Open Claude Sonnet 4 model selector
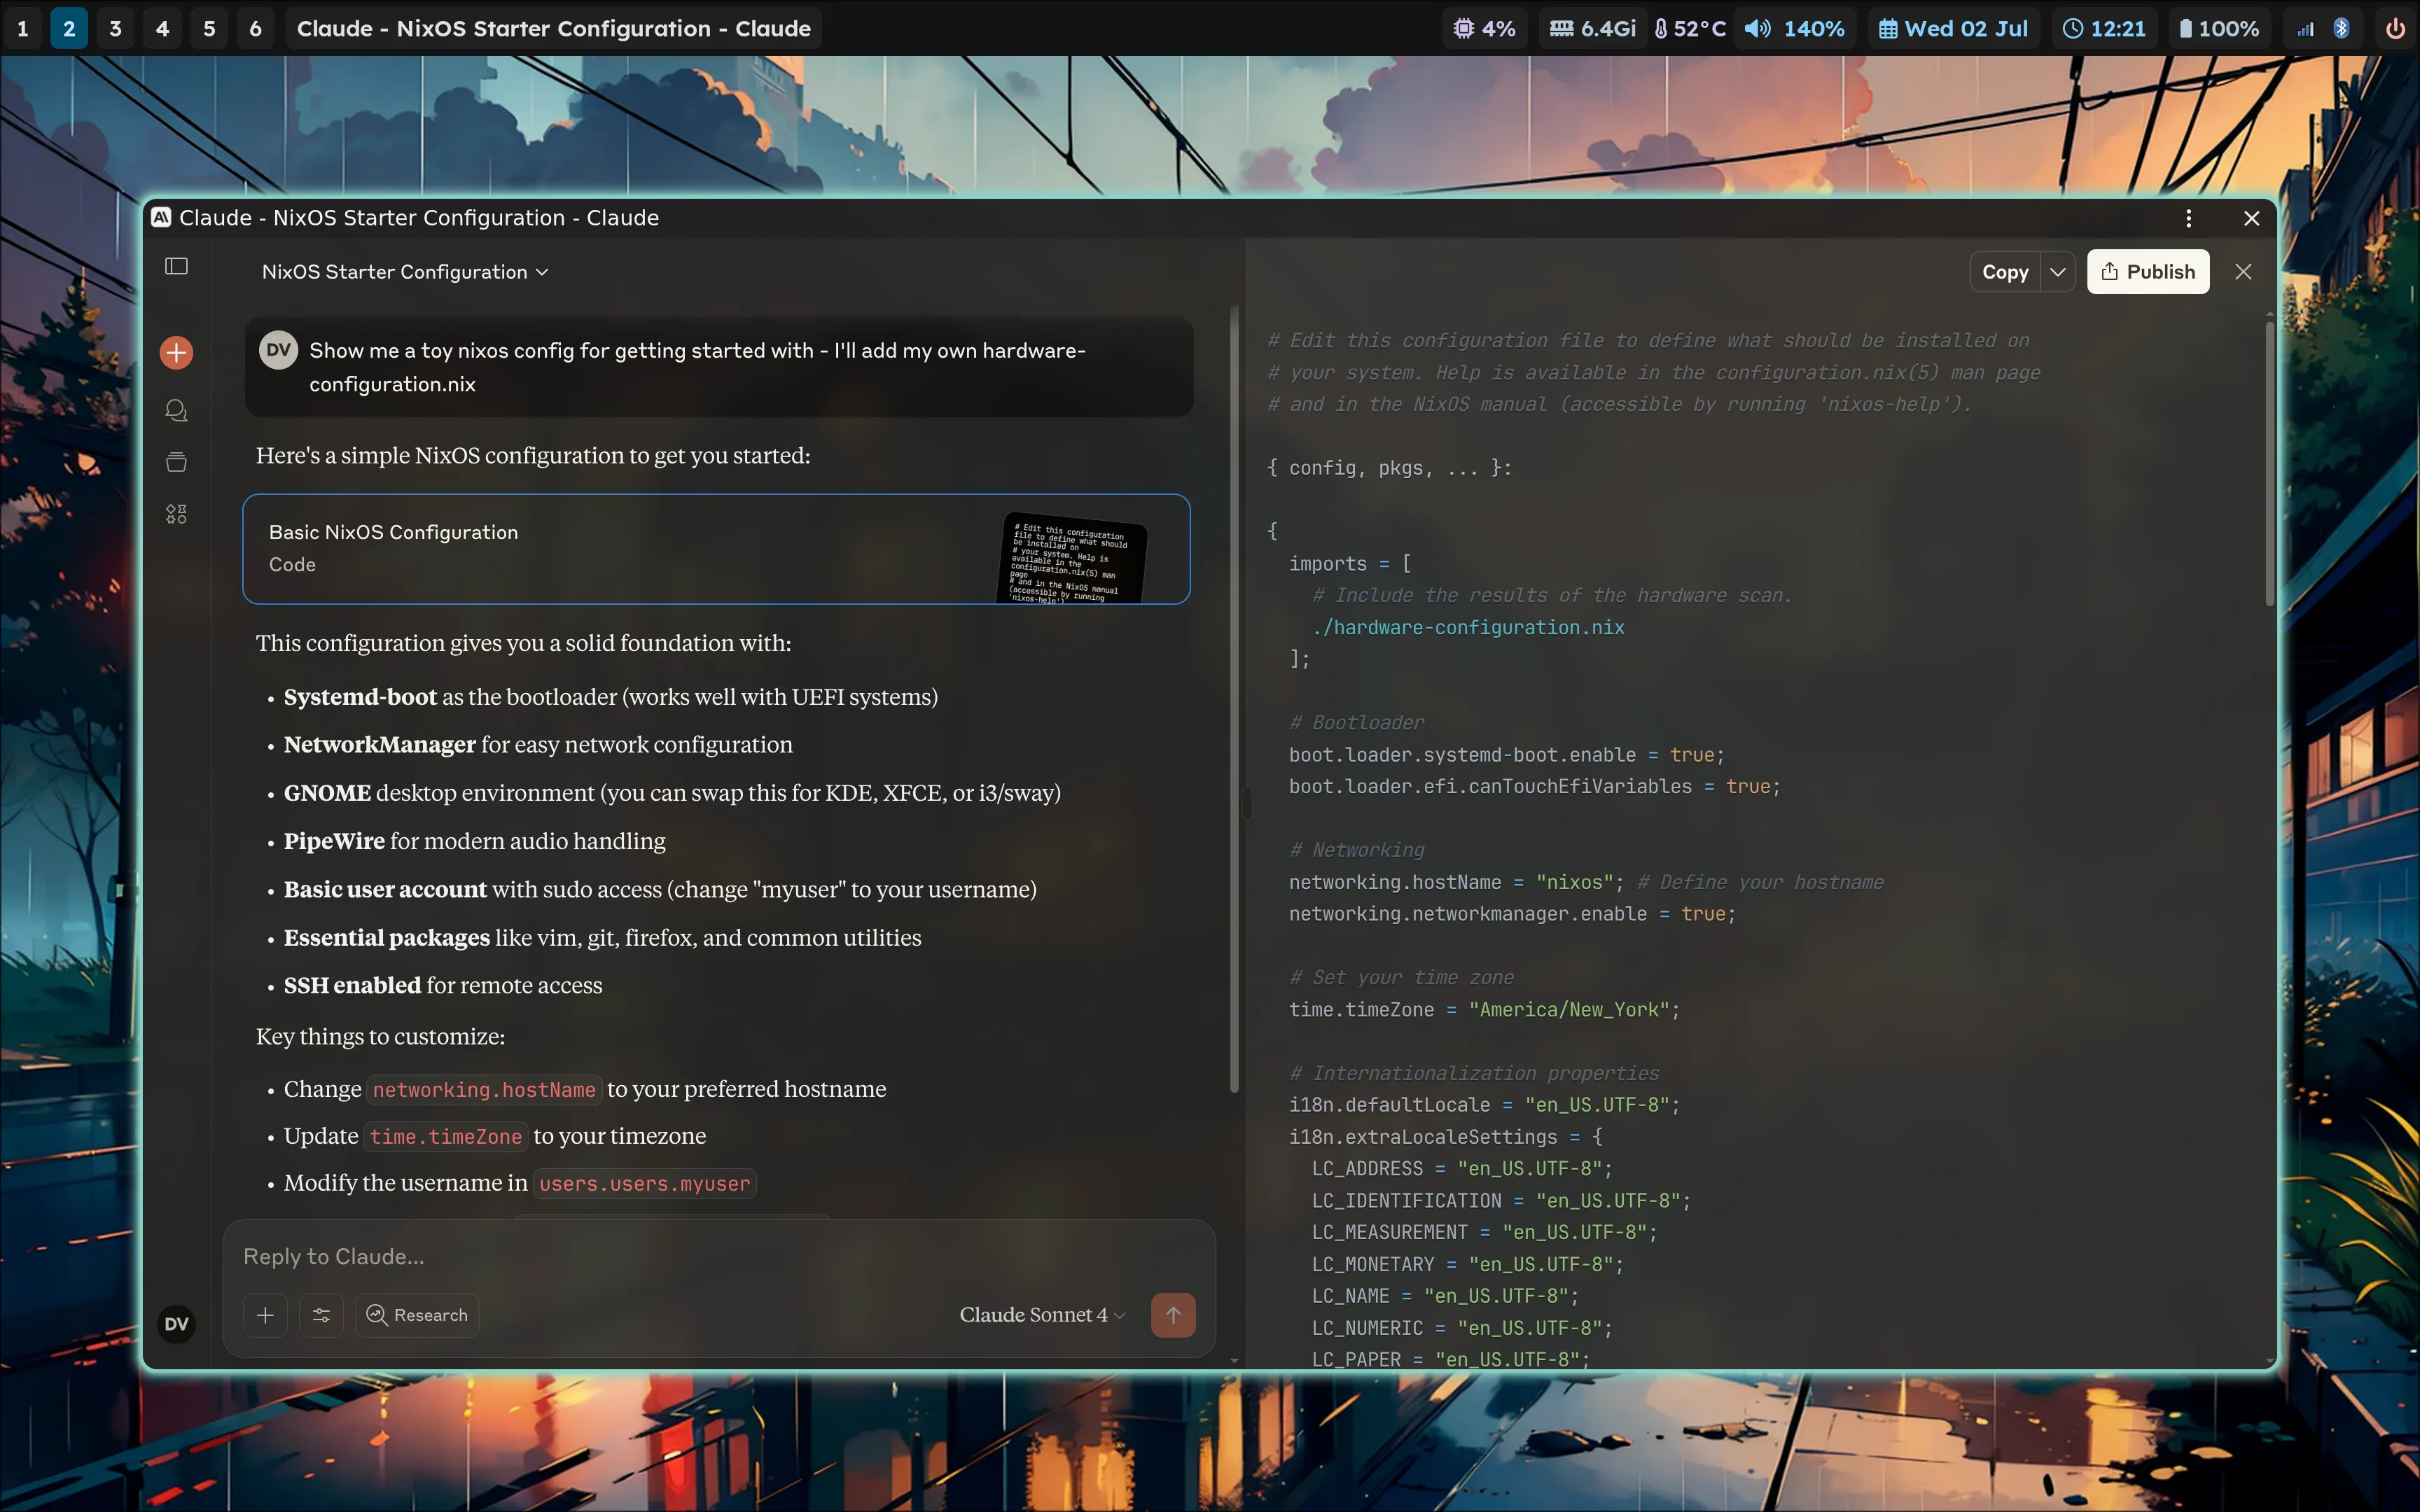This screenshot has width=2420, height=1512. [x=1042, y=1315]
